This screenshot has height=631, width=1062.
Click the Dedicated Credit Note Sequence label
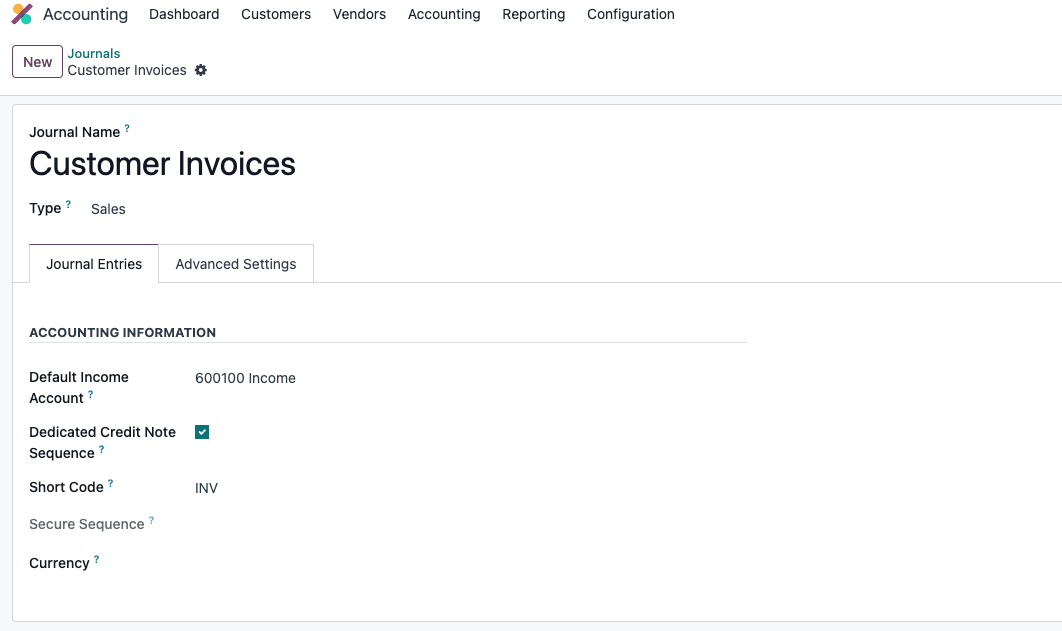pos(102,443)
